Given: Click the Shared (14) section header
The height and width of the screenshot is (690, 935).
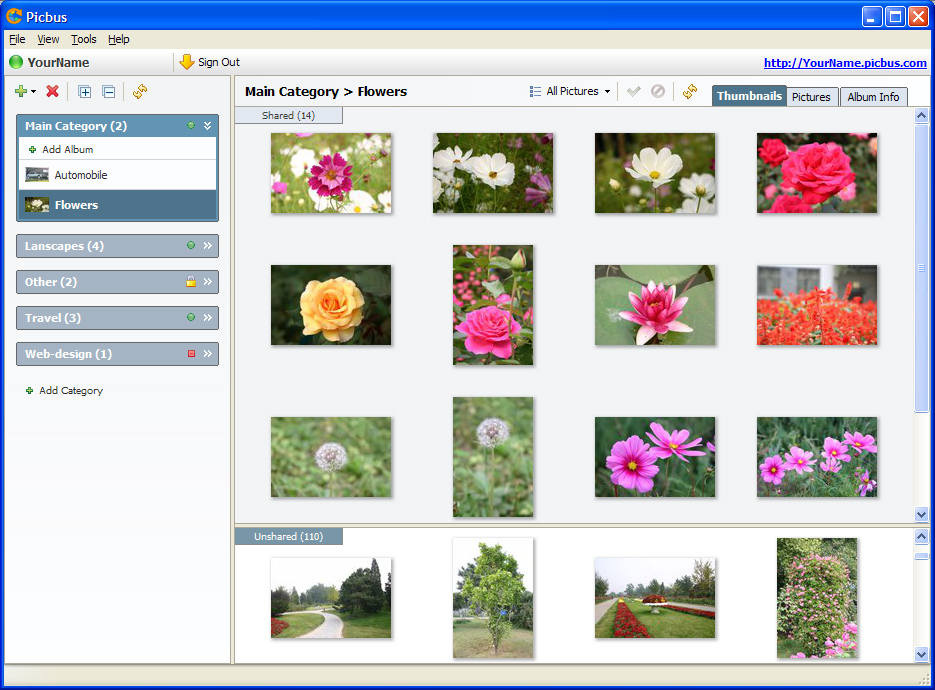Looking at the screenshot, I should pyautogui.click(x=289, y=115).
